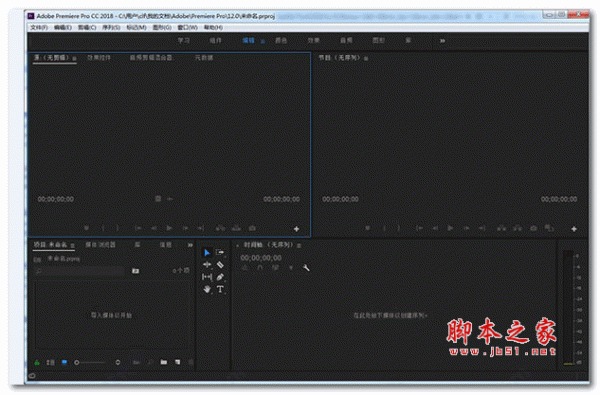The width and height of the screenshot is (600, 395).
Task: Add marker in Source monitor
Action: click(86, 228)
